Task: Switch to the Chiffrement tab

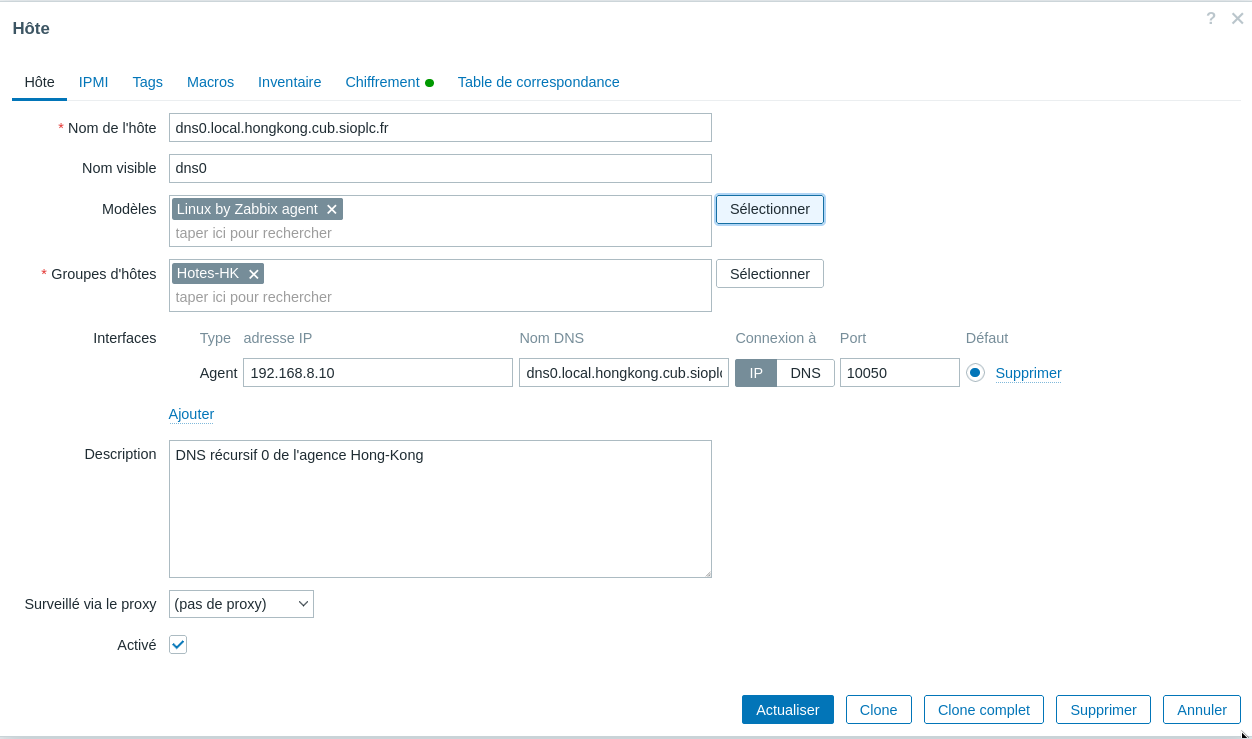Action: tap(382, 82)
